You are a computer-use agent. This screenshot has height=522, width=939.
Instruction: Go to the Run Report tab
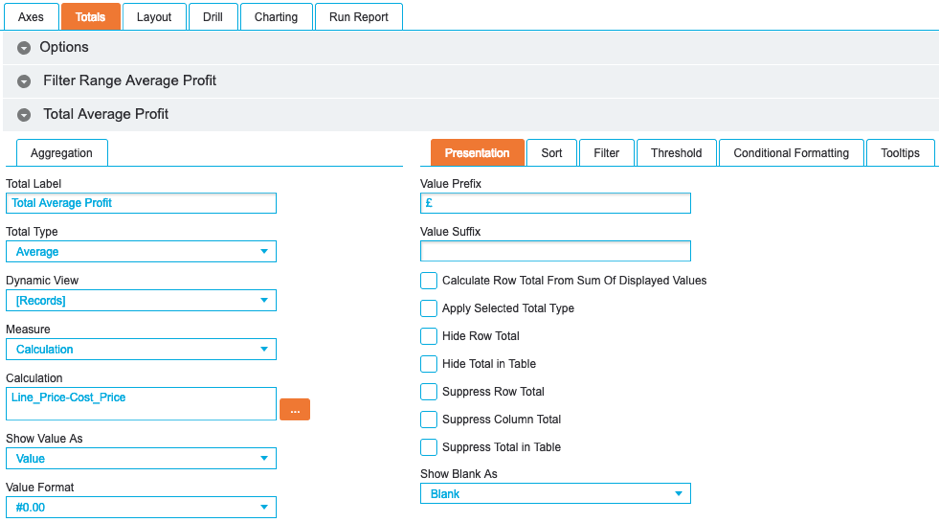(x=358, y=17)
